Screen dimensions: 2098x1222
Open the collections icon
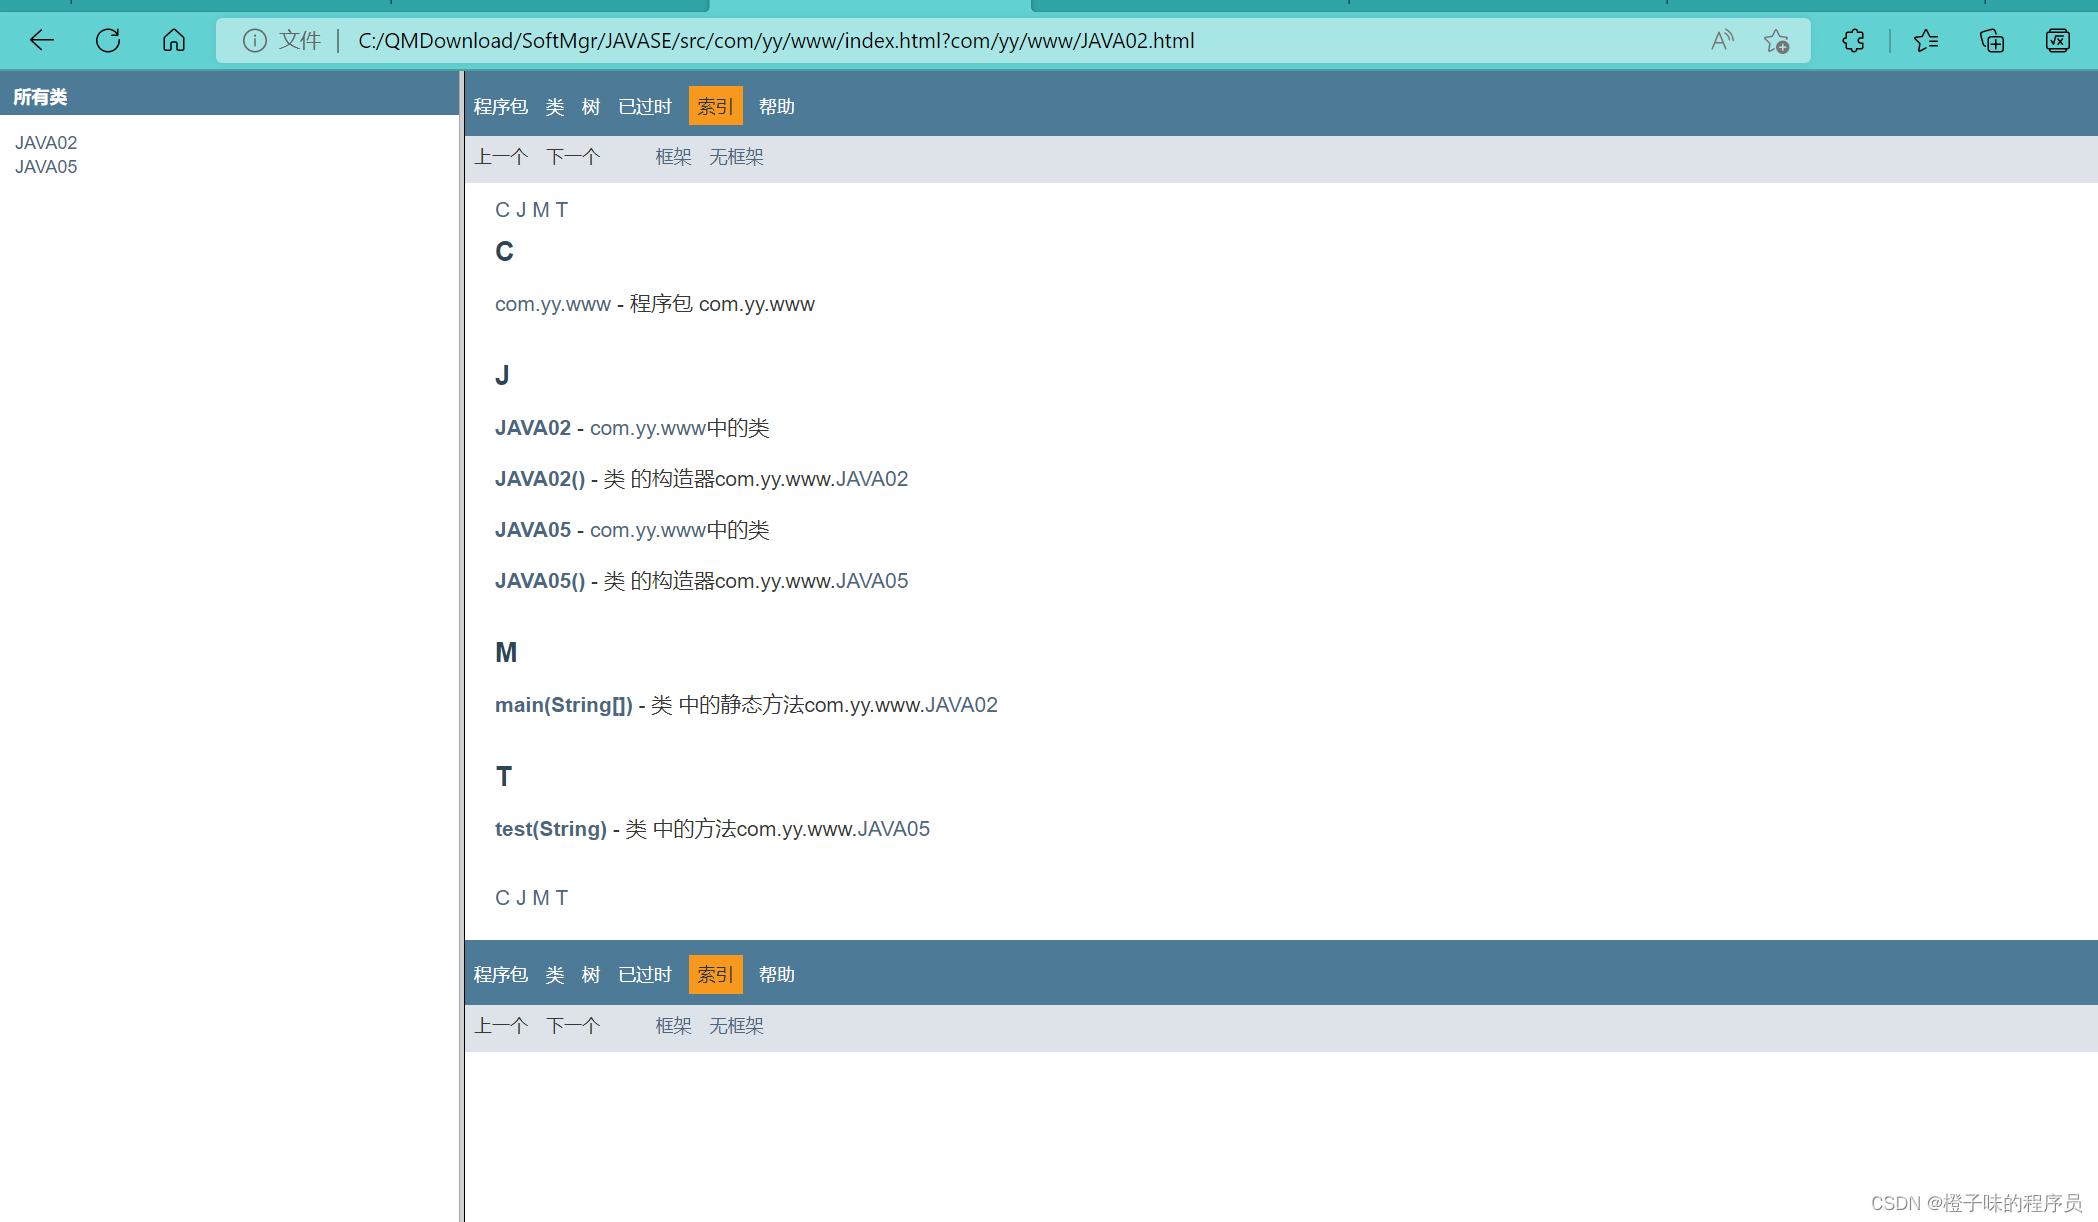[1992, 41]
